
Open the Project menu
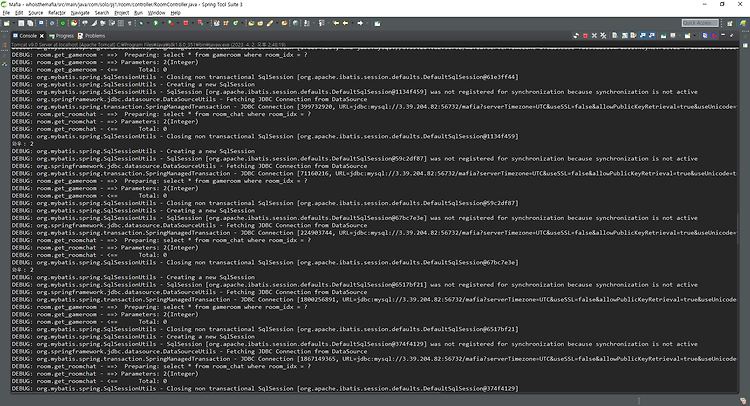coord(121,13)
